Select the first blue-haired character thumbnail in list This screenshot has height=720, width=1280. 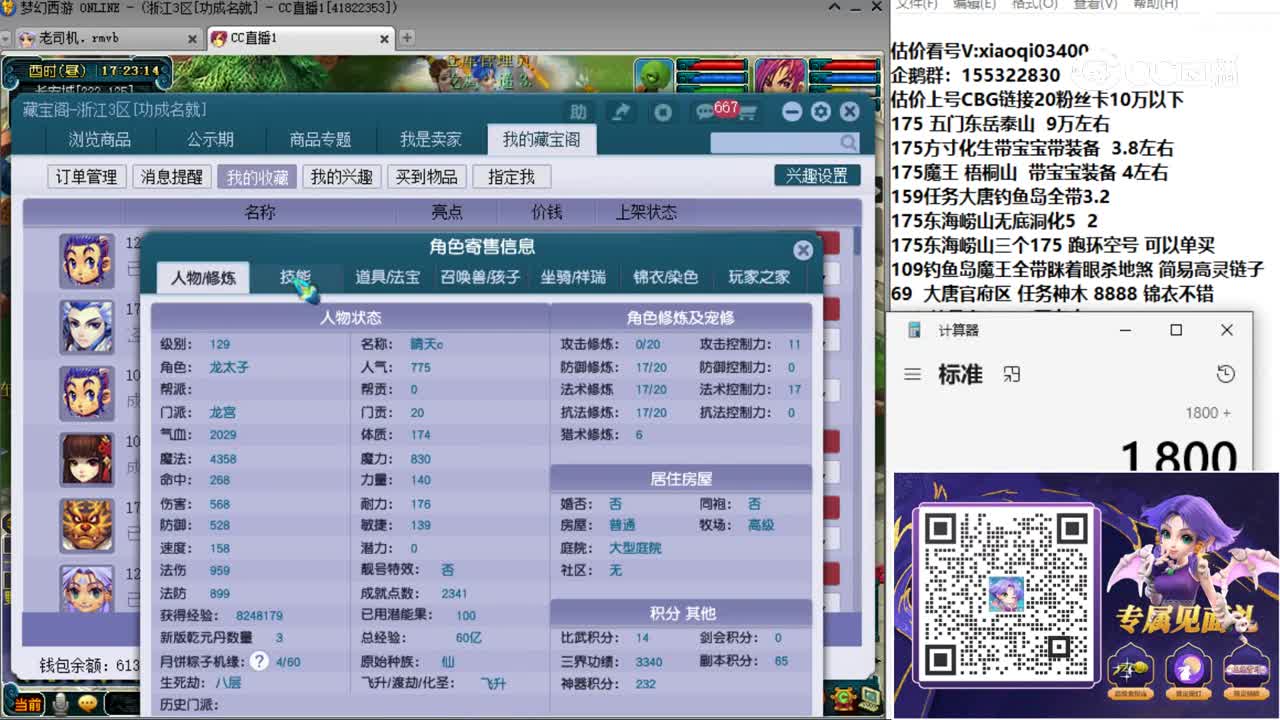coord(86,261)
